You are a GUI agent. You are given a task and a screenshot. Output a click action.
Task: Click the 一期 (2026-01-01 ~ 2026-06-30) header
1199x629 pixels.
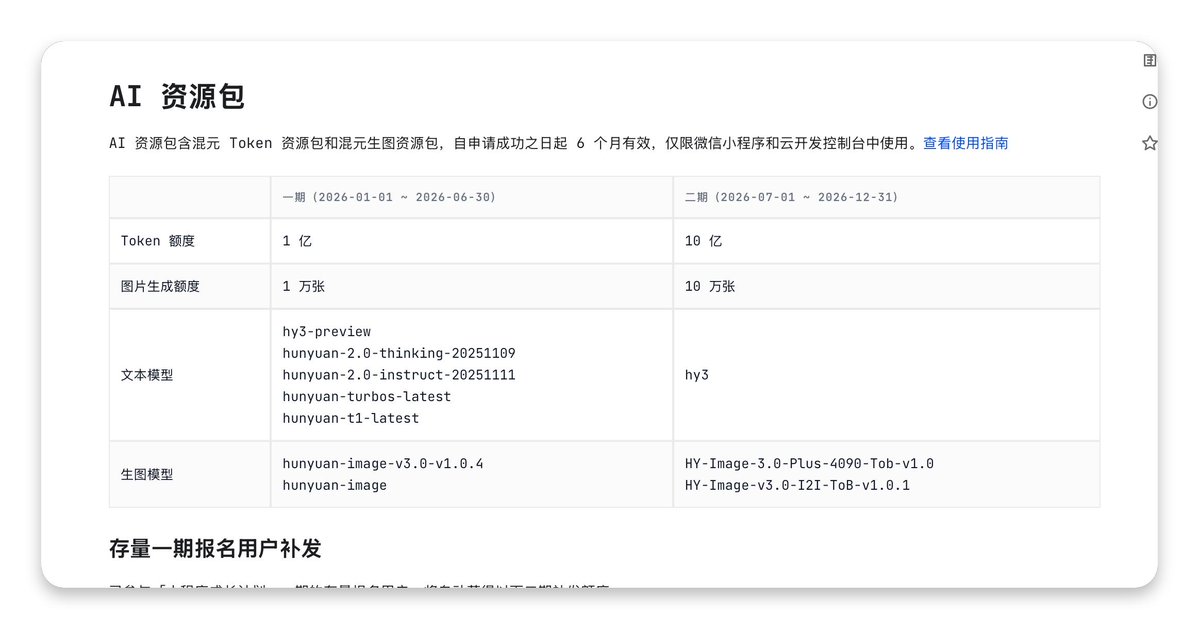pos(388,197)
